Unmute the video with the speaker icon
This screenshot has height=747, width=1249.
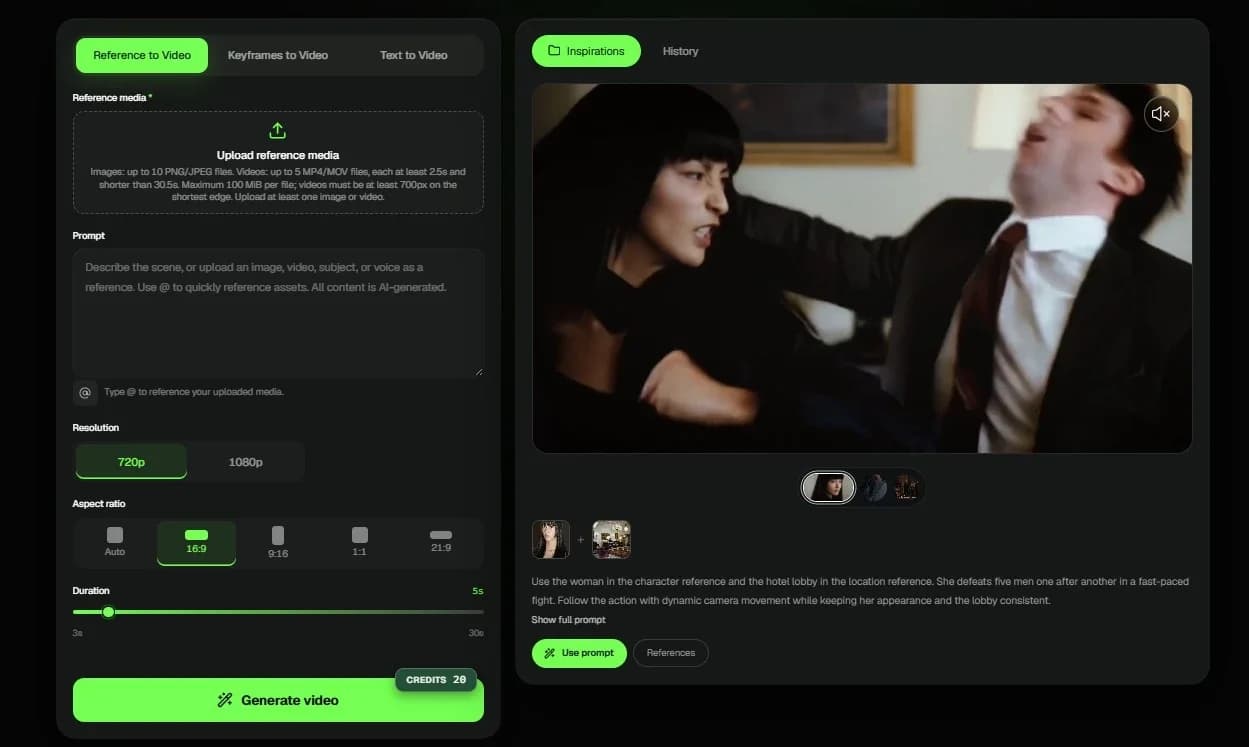pyautogui.click(x=1161, y=114)
